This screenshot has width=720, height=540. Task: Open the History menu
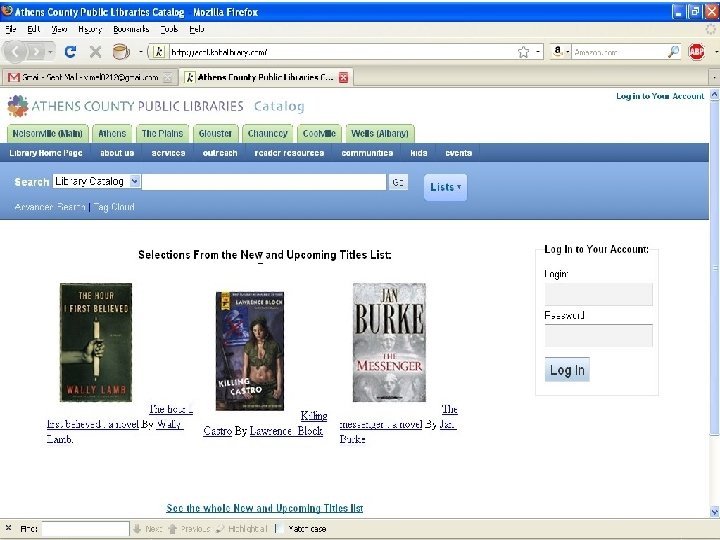[90, 29]
